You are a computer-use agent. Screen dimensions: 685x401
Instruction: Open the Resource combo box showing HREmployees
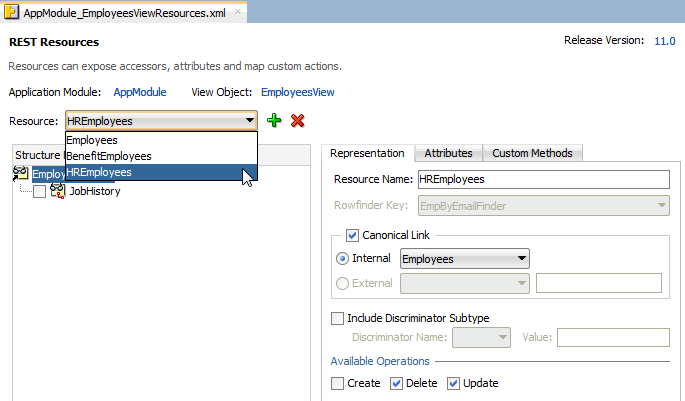pos(161,121)
